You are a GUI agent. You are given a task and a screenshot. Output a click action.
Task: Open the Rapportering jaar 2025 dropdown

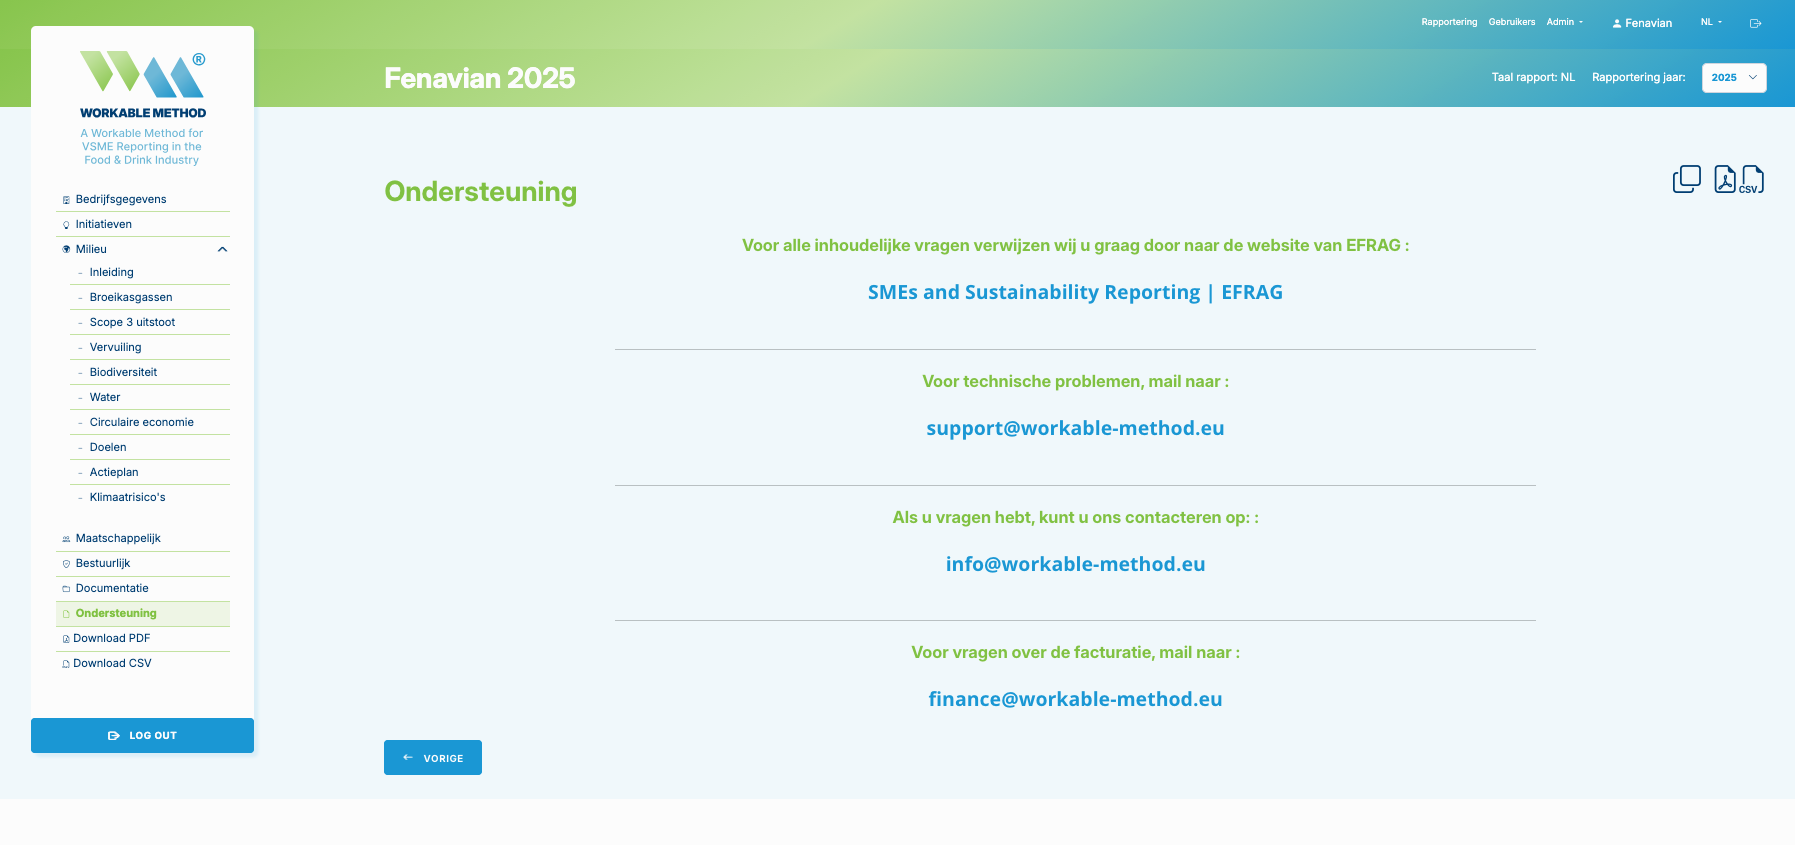pos(1734,77)
